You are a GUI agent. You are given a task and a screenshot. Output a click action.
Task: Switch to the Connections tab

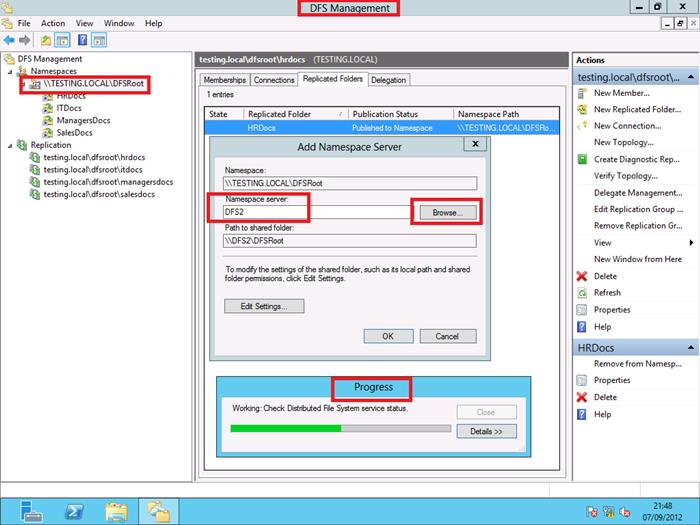274,80
